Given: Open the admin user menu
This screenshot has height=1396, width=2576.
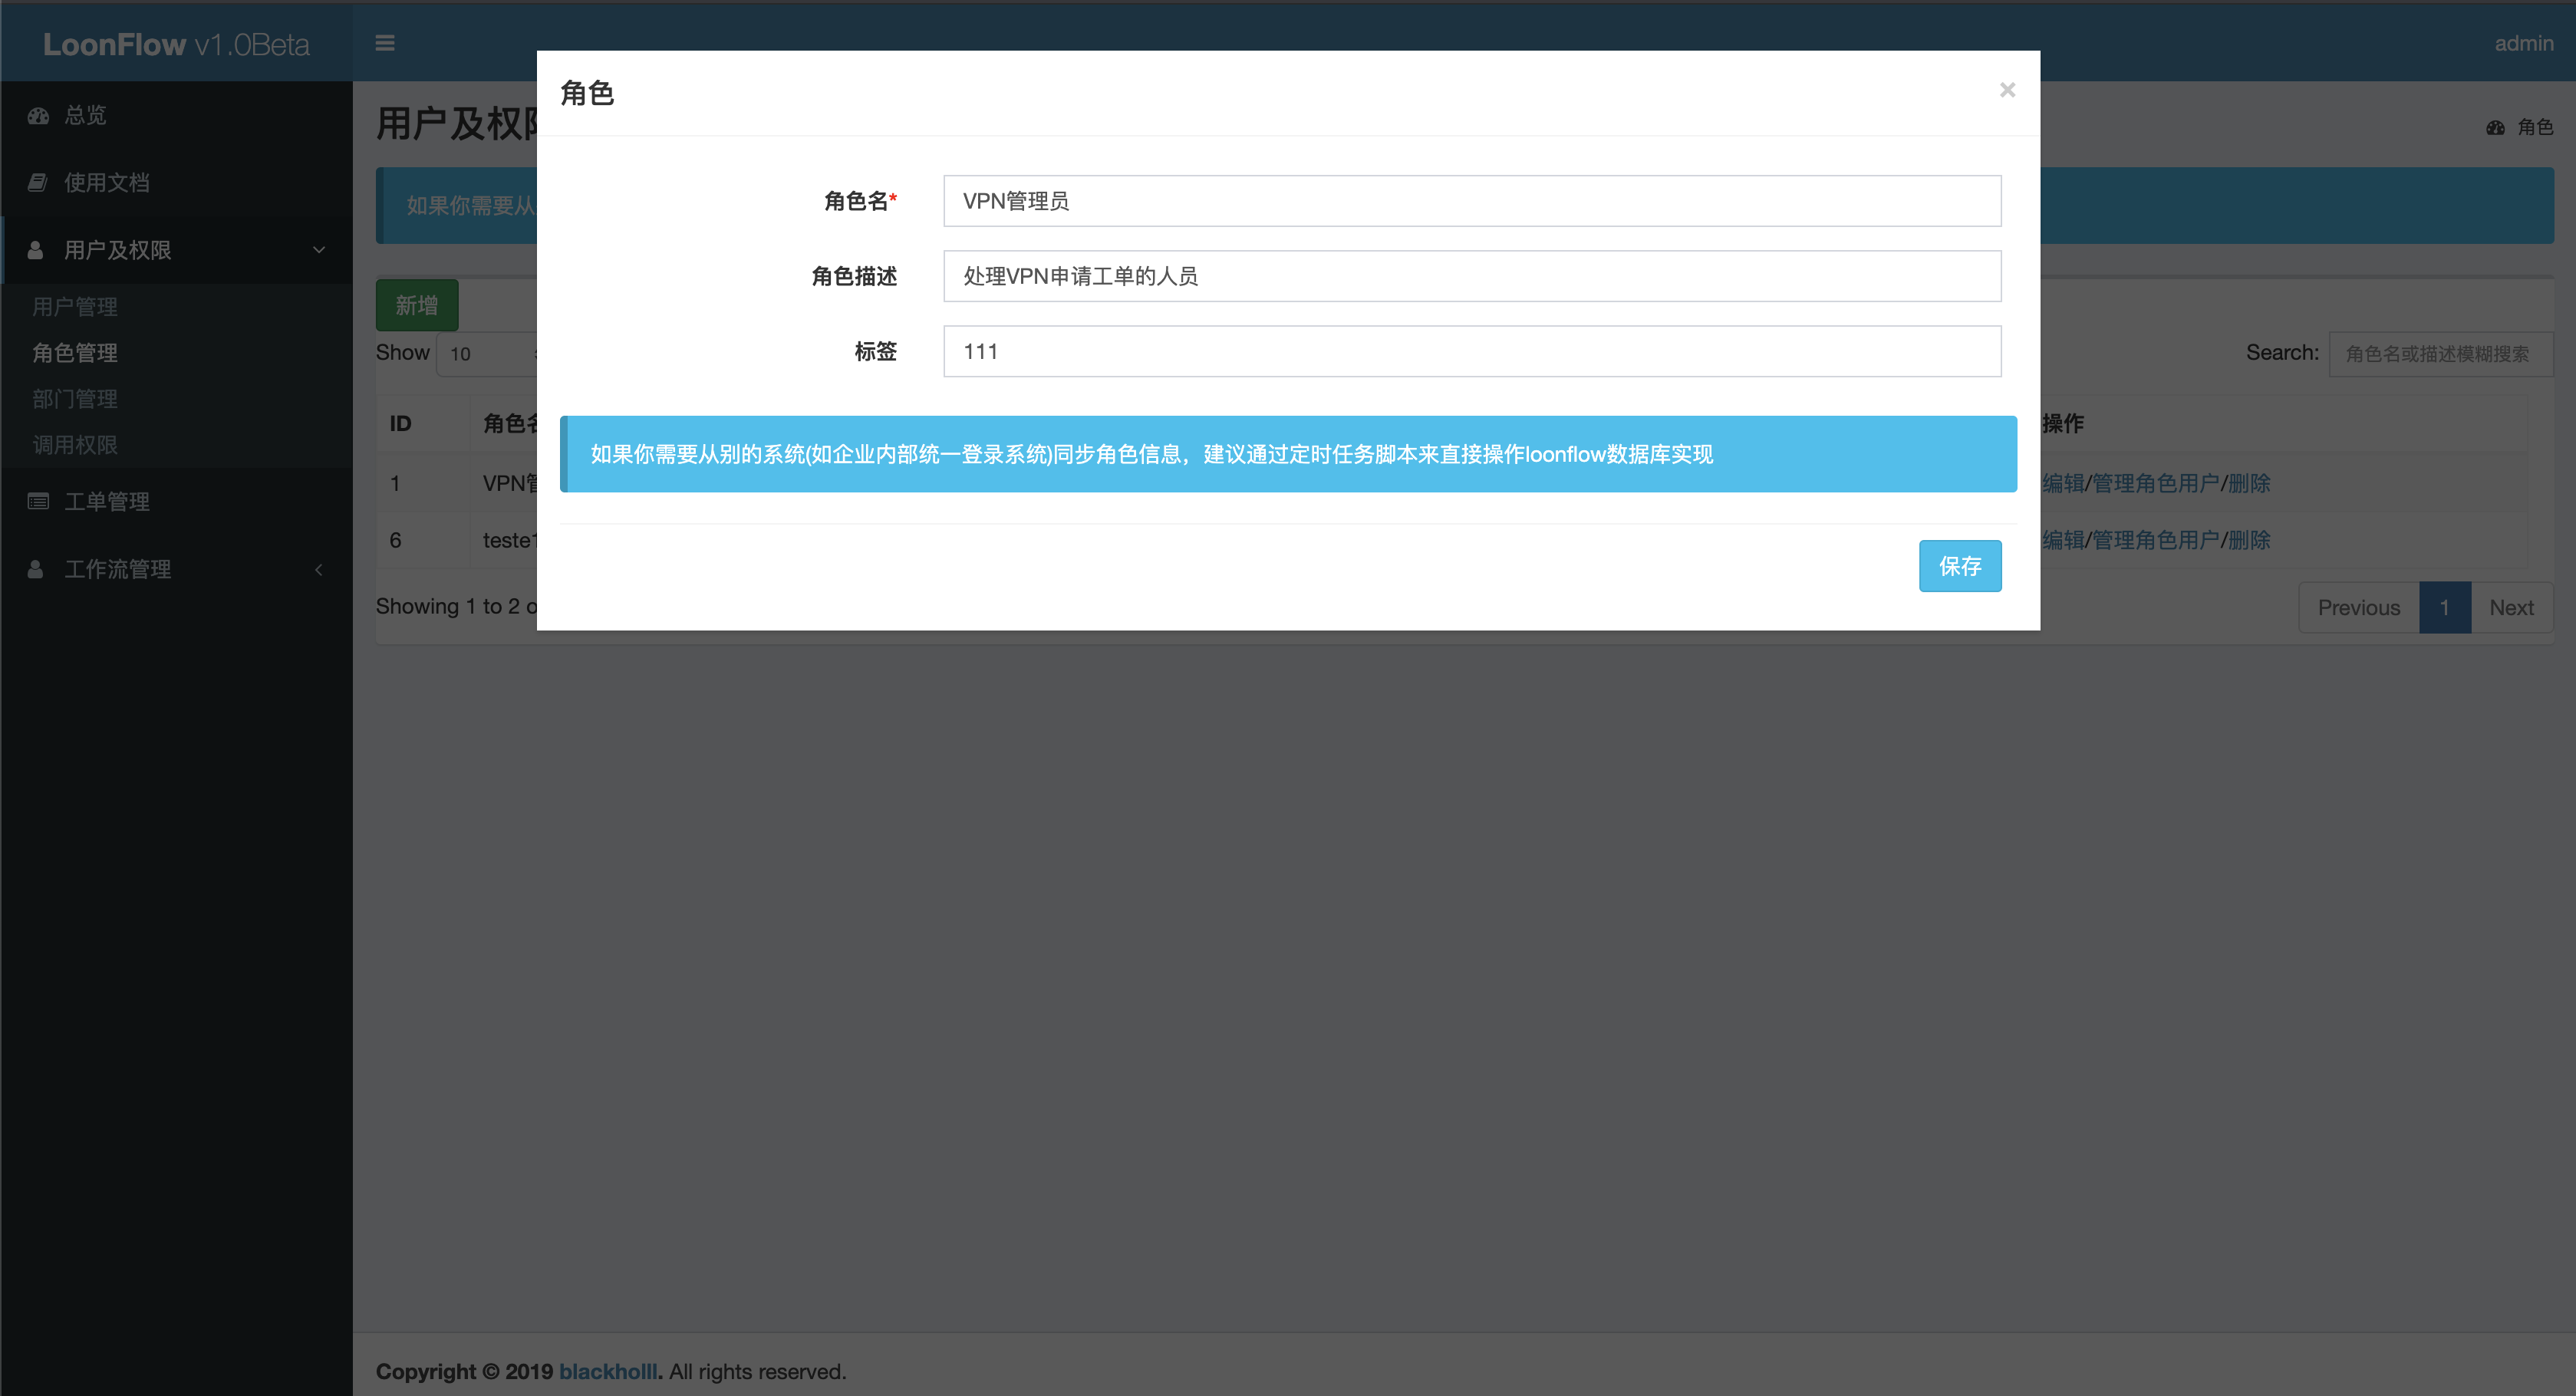Looking at the screenshot, I should (2524, 43).
